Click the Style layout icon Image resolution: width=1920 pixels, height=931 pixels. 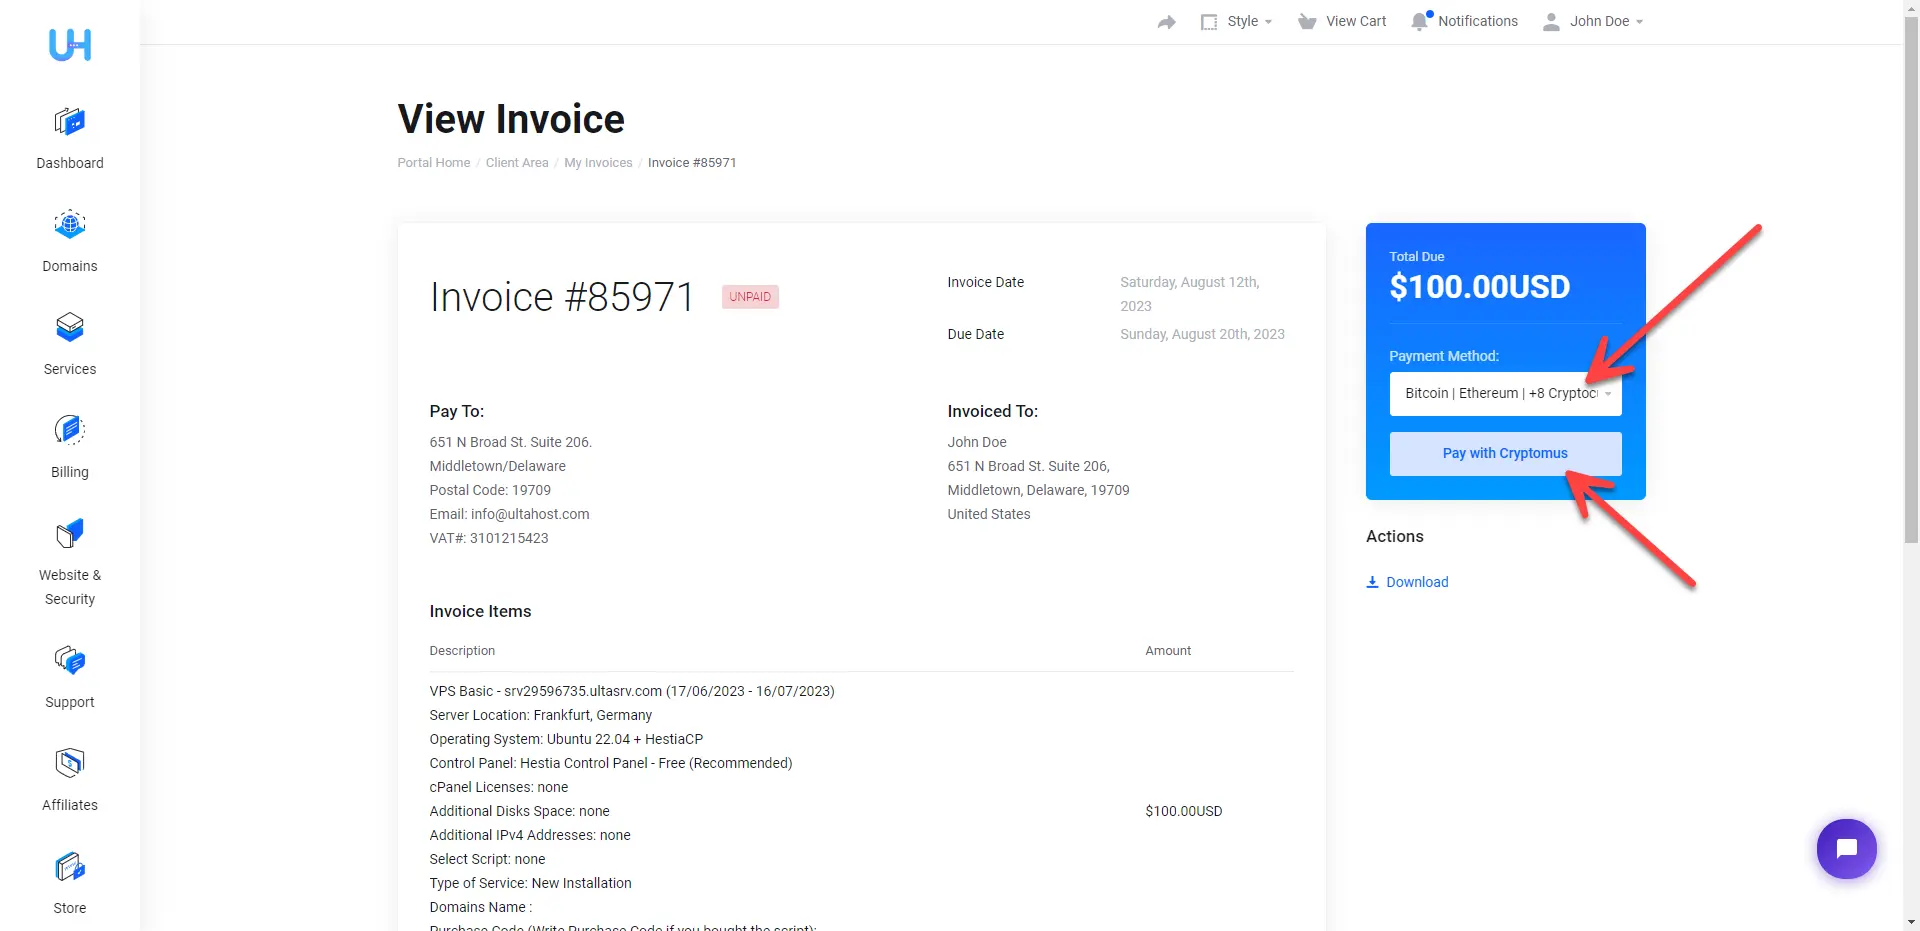point(1209,22)
